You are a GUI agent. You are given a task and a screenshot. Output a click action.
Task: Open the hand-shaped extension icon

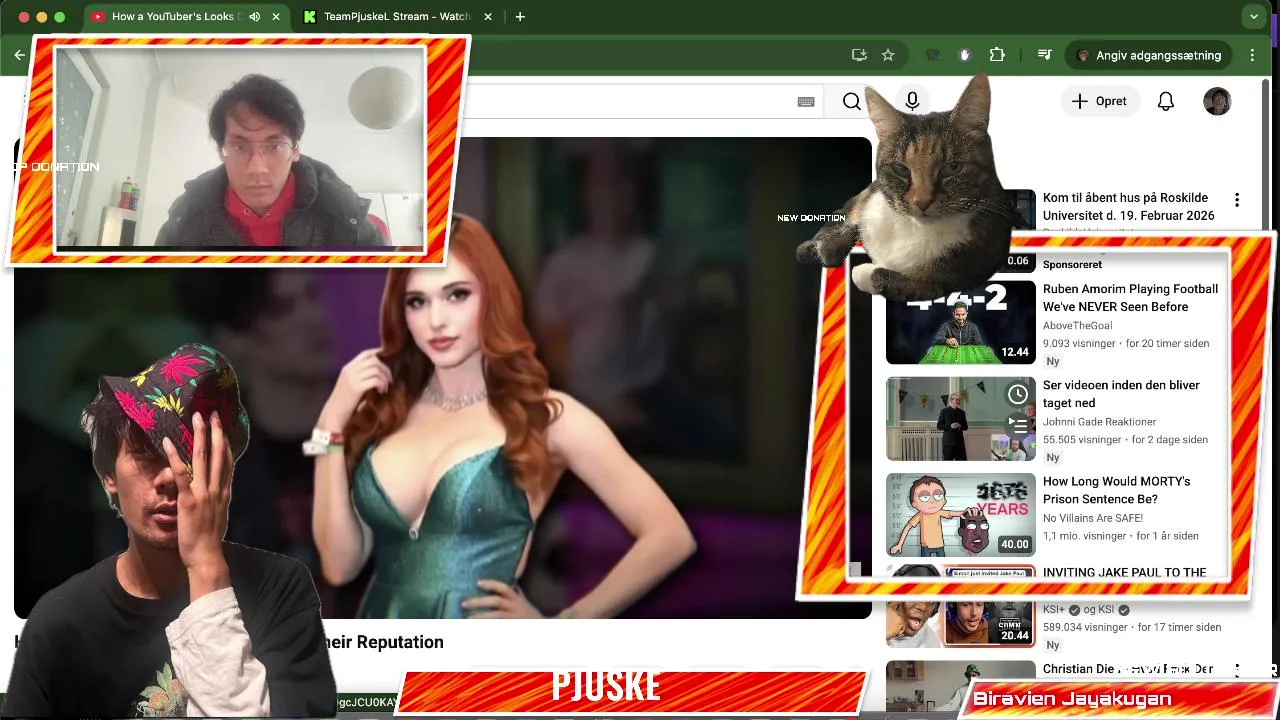964,55
